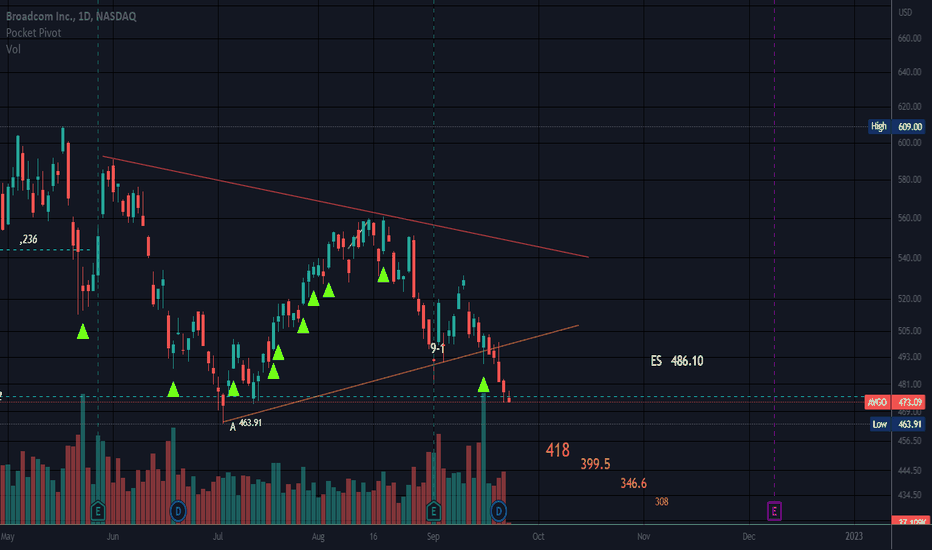
Task: Select the A 463.91 low annotation
Action: coord(245,424)
